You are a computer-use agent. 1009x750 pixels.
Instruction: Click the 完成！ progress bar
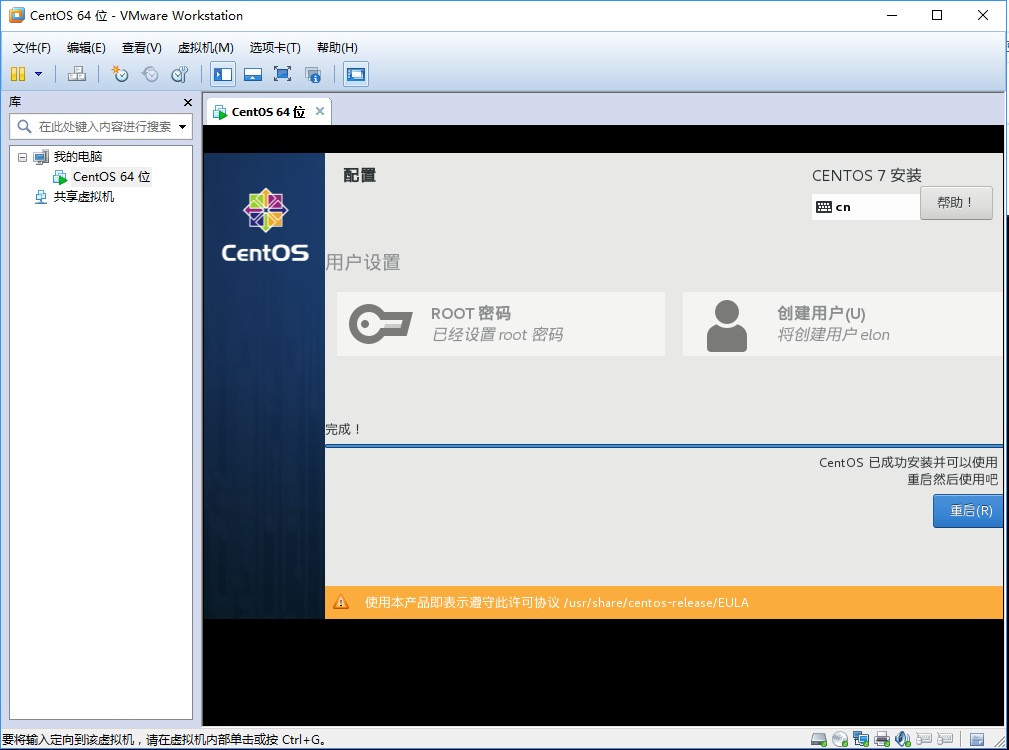[664, 445]
